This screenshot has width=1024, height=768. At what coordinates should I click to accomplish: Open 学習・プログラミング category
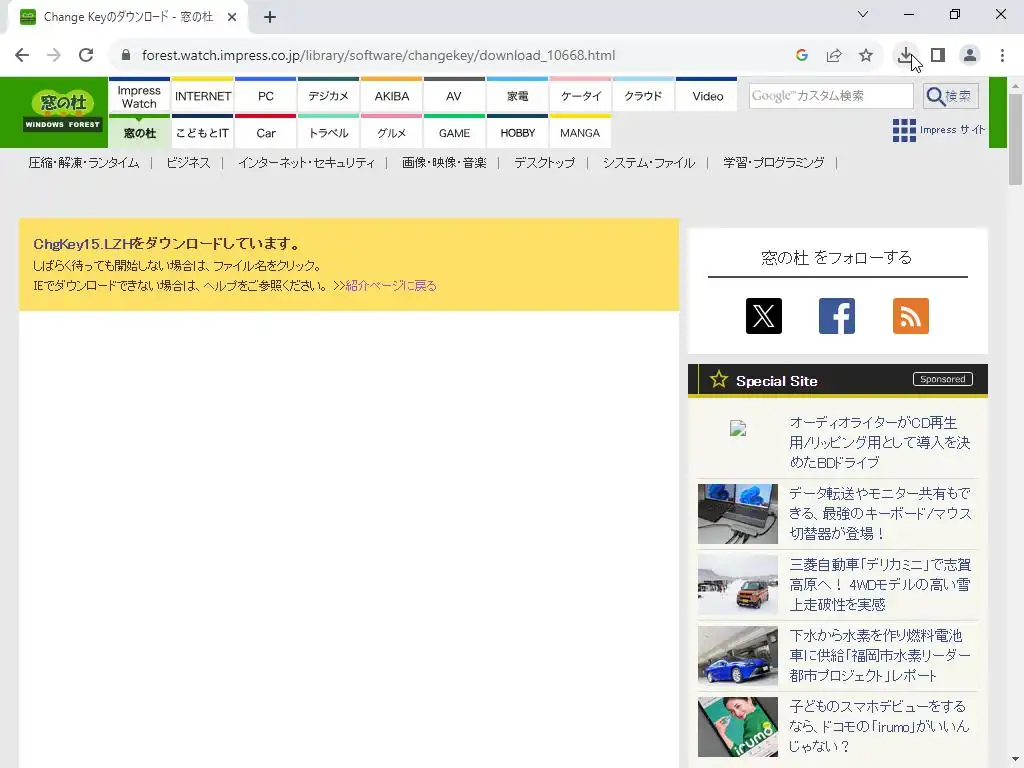click(x=773, y=163)
